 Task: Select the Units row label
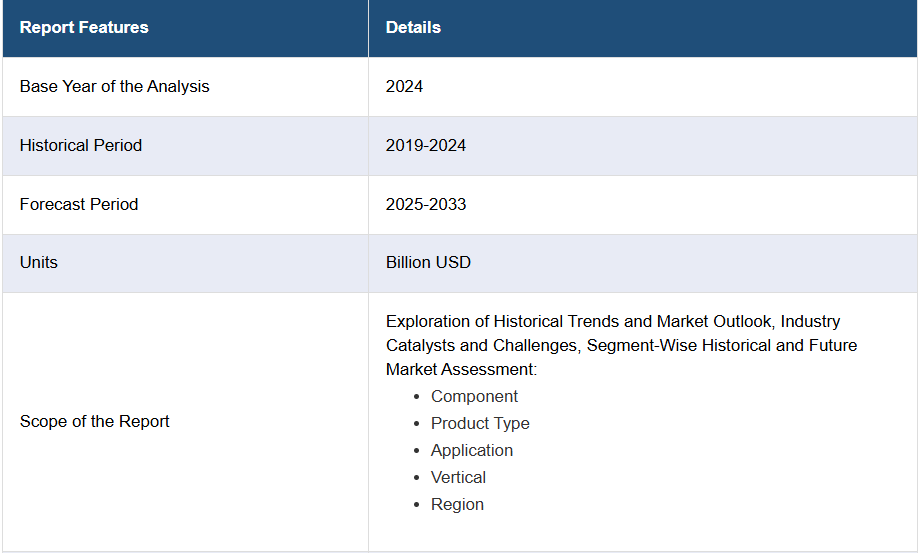point(39,262)
